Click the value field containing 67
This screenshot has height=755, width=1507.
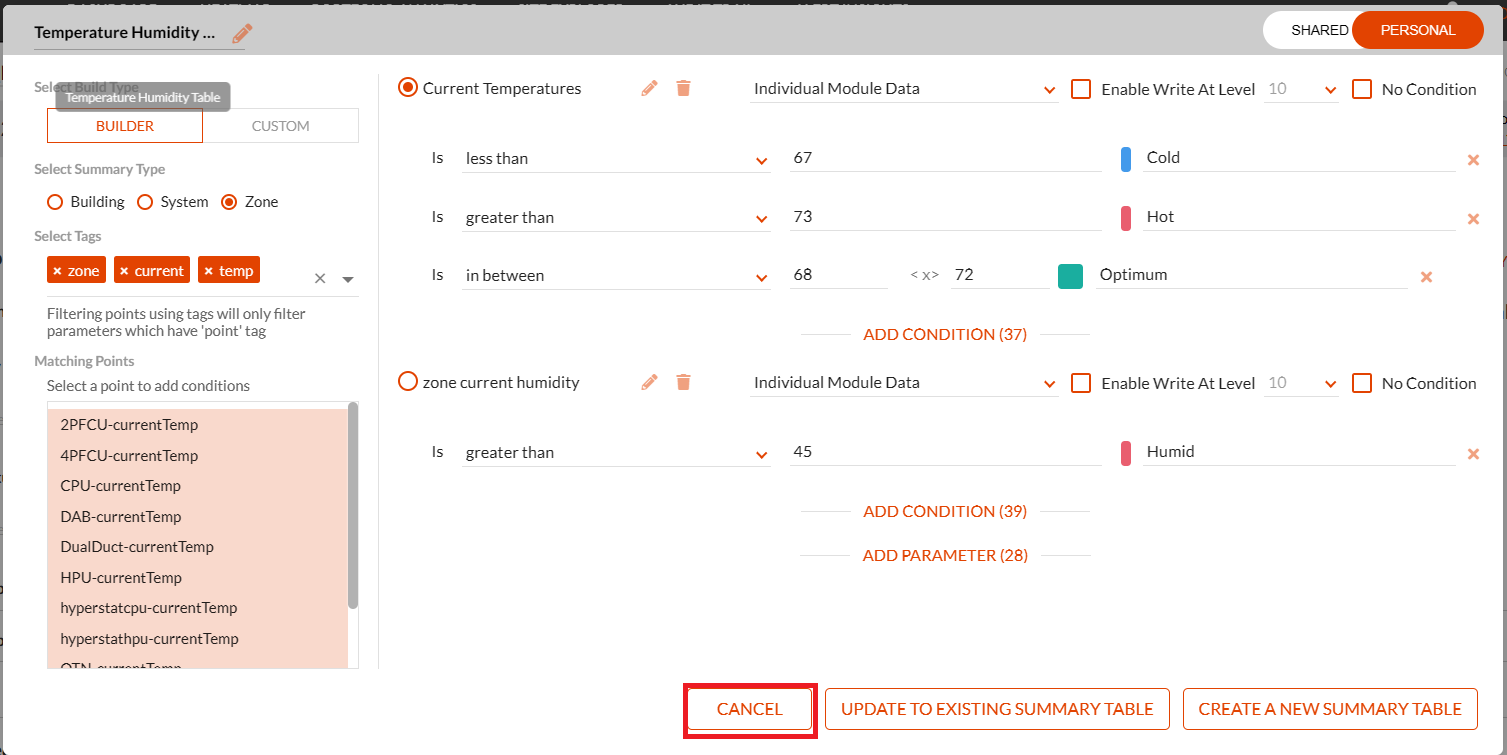coord(945,158)
